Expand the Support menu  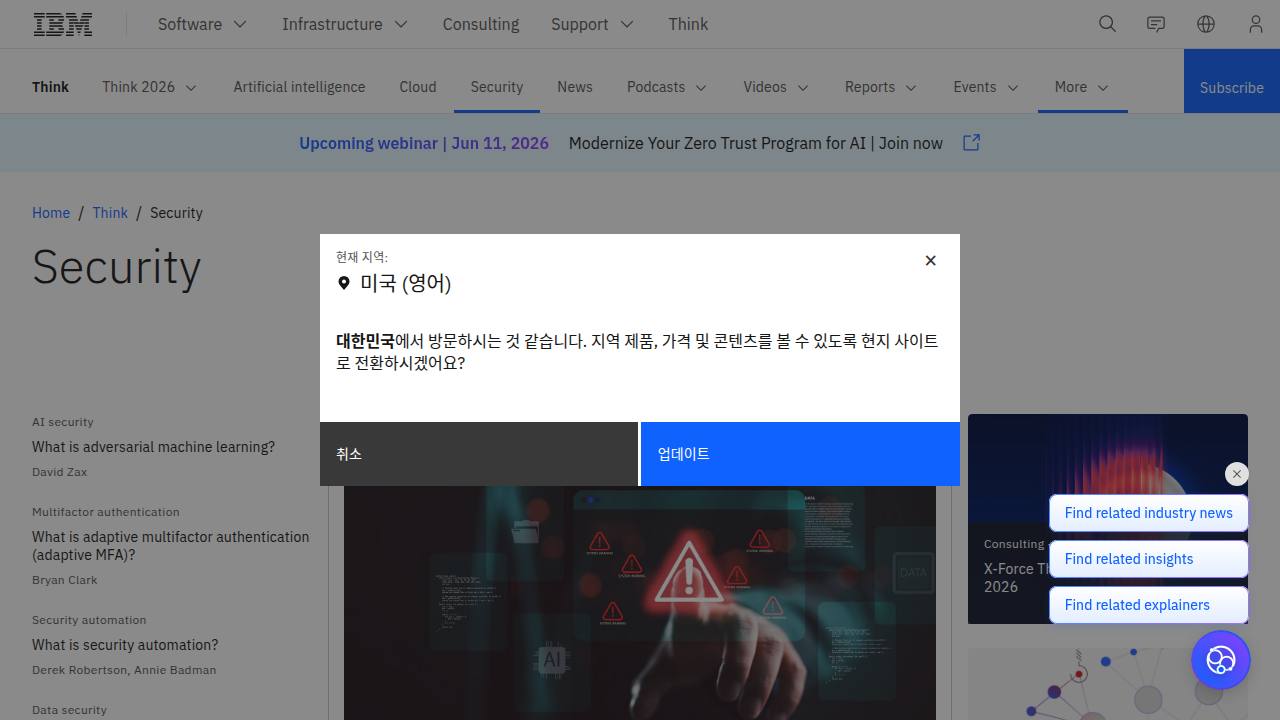pos(592,24)
